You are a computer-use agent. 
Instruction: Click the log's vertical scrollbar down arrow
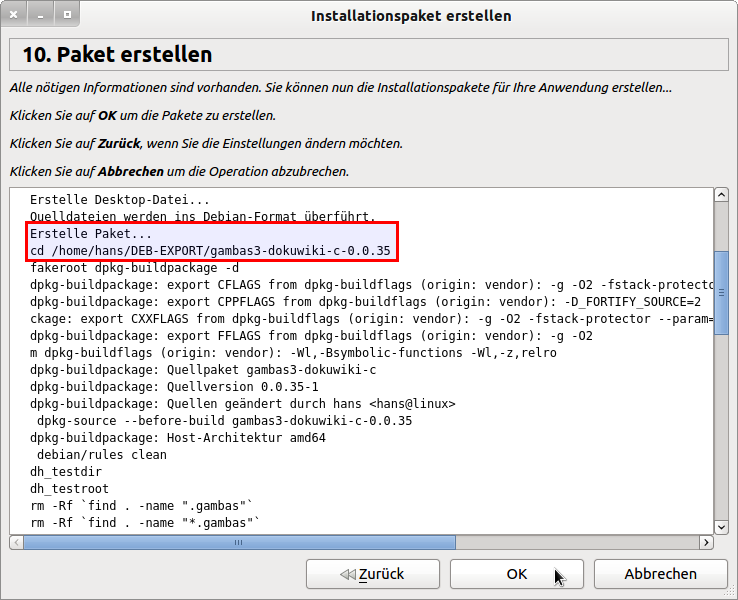[720, 526]
